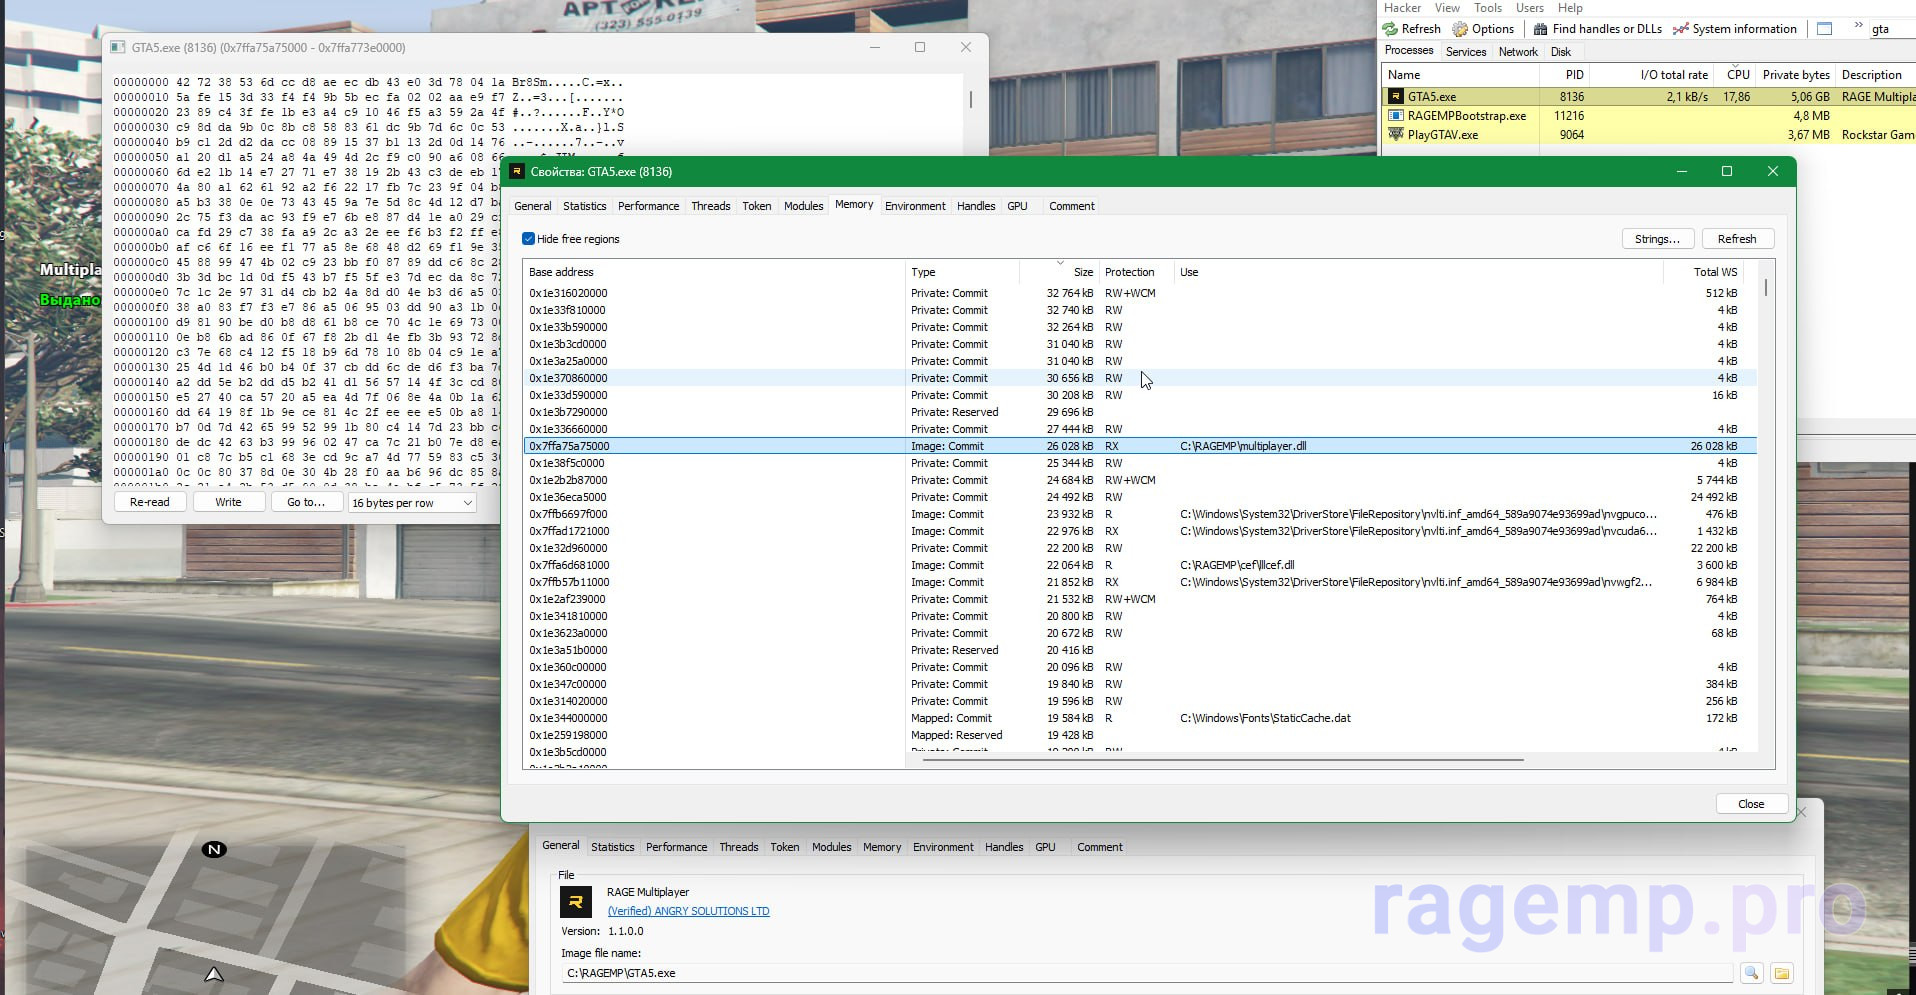
Task: Open Threads tab in the front properties window
Action: tap(711, 206)
